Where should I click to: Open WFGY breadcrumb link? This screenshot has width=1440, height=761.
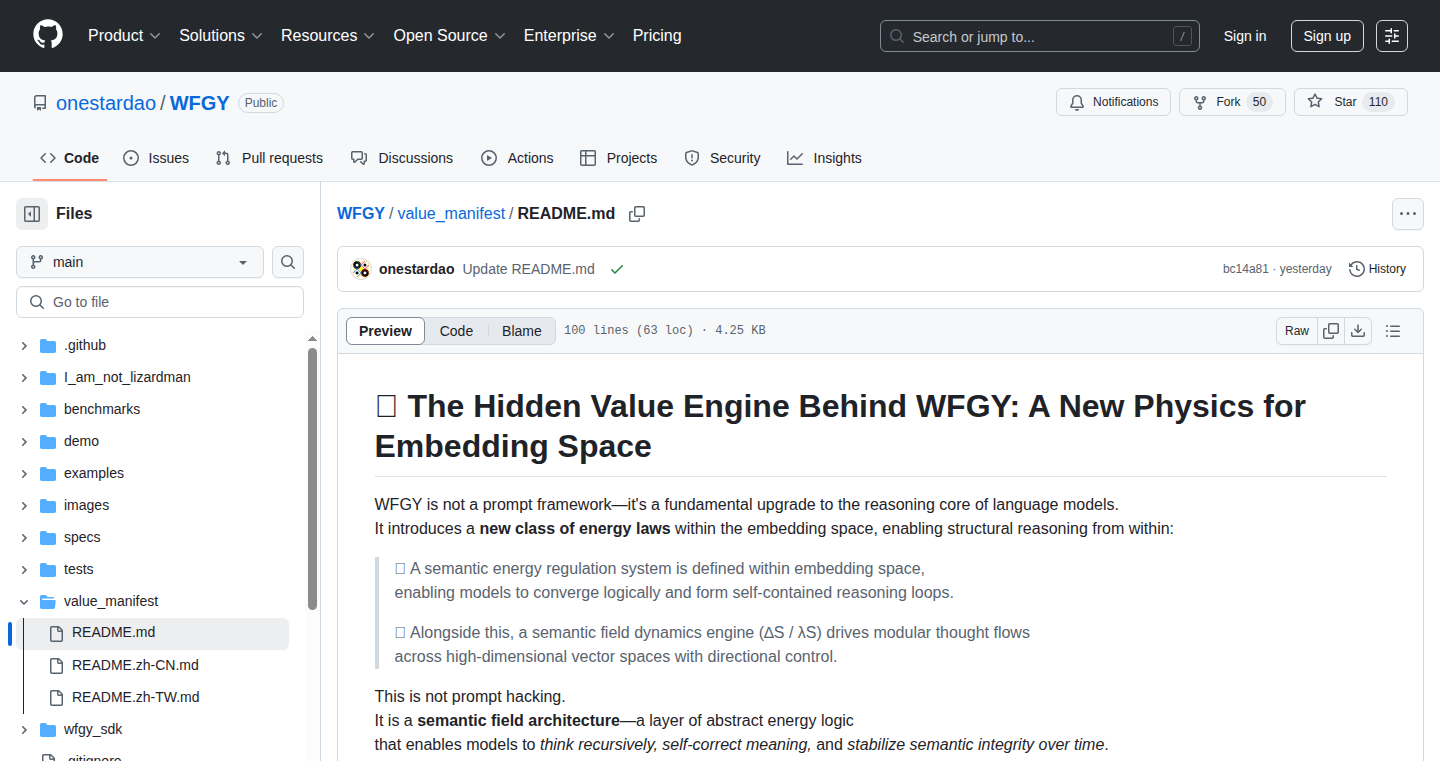(361, 214)
